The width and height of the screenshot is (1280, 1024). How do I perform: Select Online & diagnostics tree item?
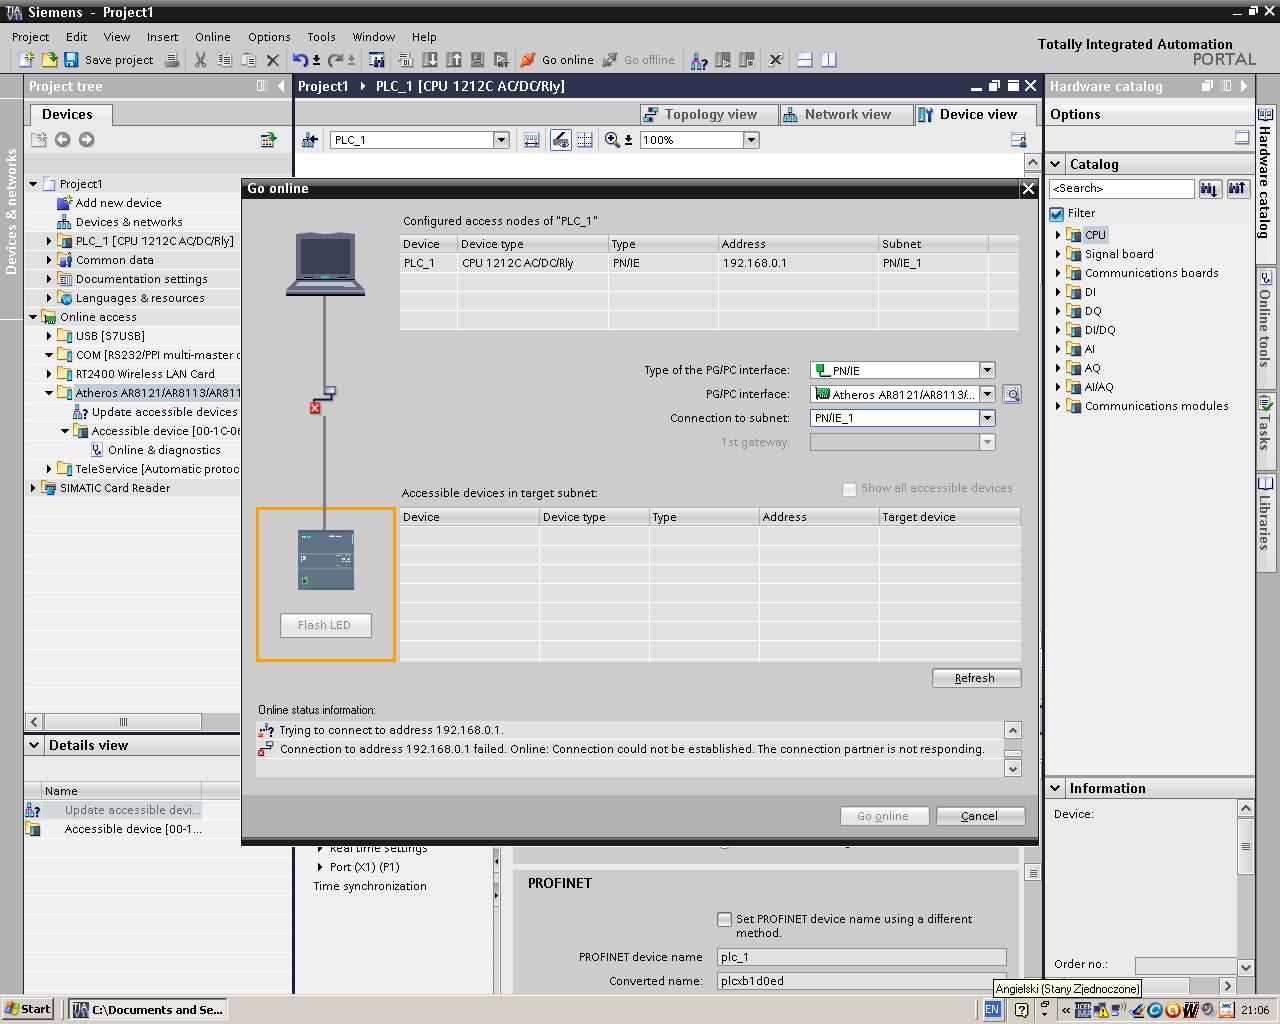pos(164,450)
